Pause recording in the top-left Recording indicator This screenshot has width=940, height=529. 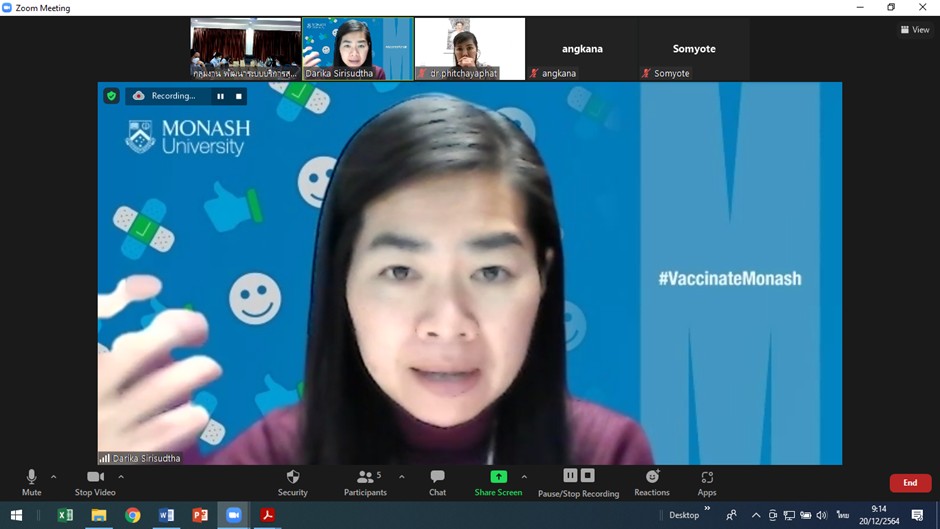[x=221, y=96]
